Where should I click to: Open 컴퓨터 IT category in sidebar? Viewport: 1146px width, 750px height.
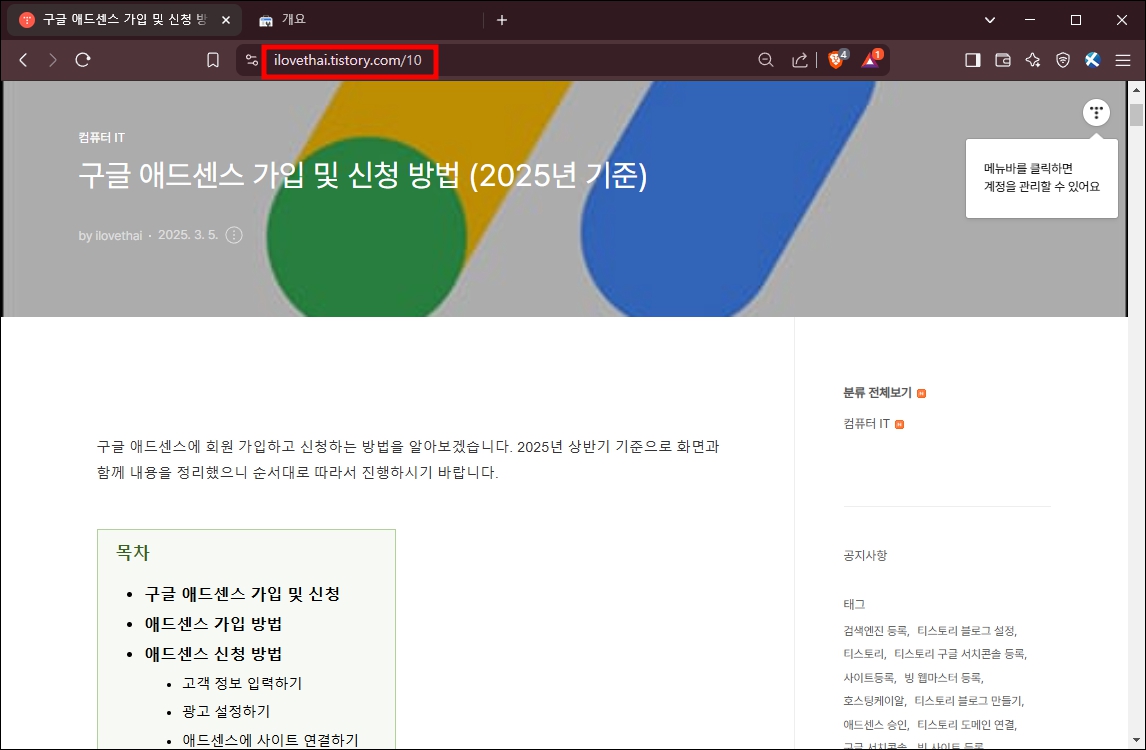pyautogui.click(x=867, y=424)
